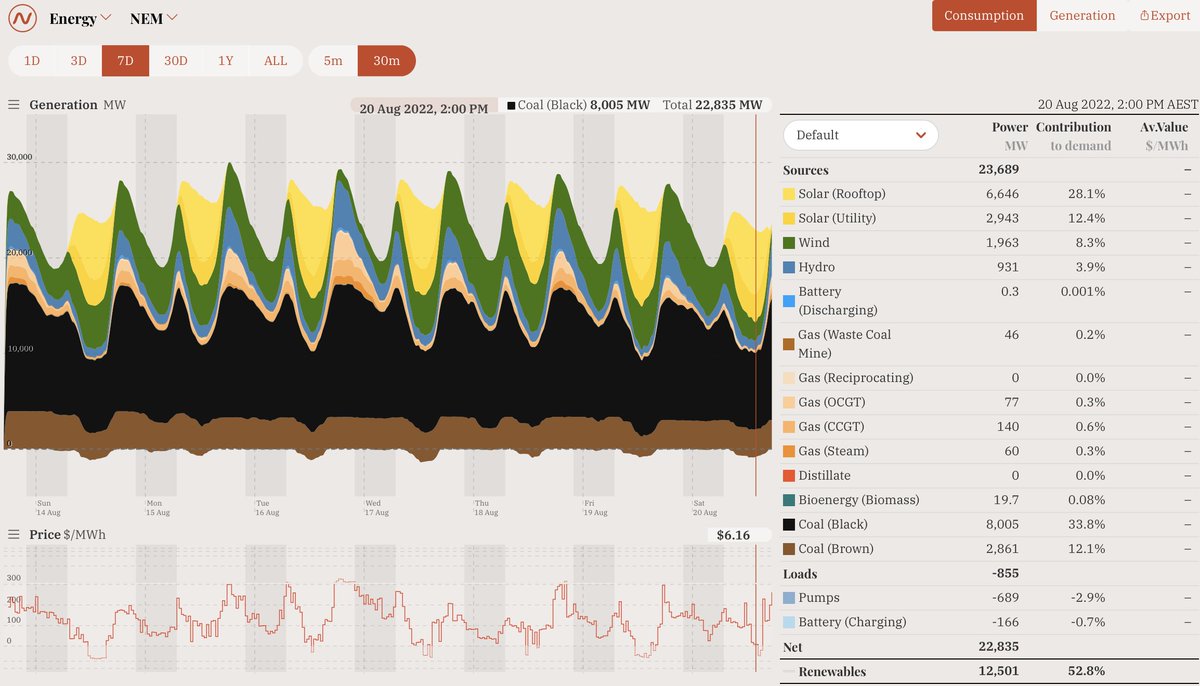Viewport: 1200px width, 686px height.
Task: Click the $6.16 price readout
Action: (x=733, y=536)
